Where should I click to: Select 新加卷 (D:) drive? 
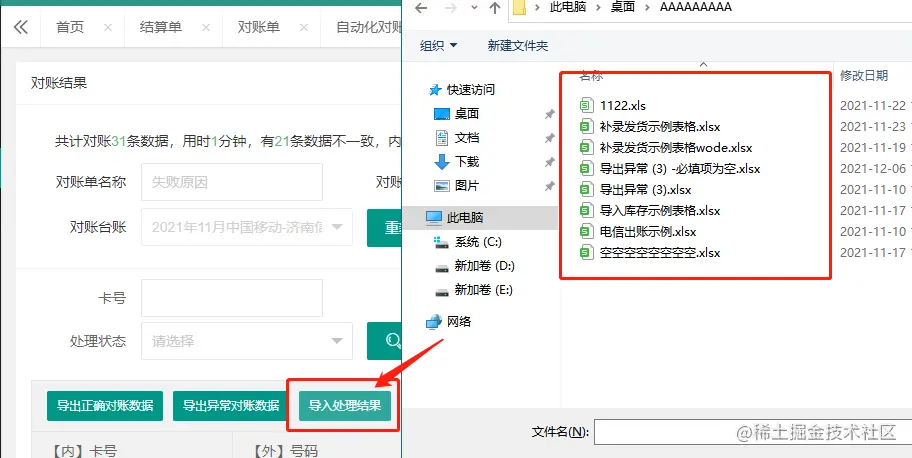(x=484, y=266)
